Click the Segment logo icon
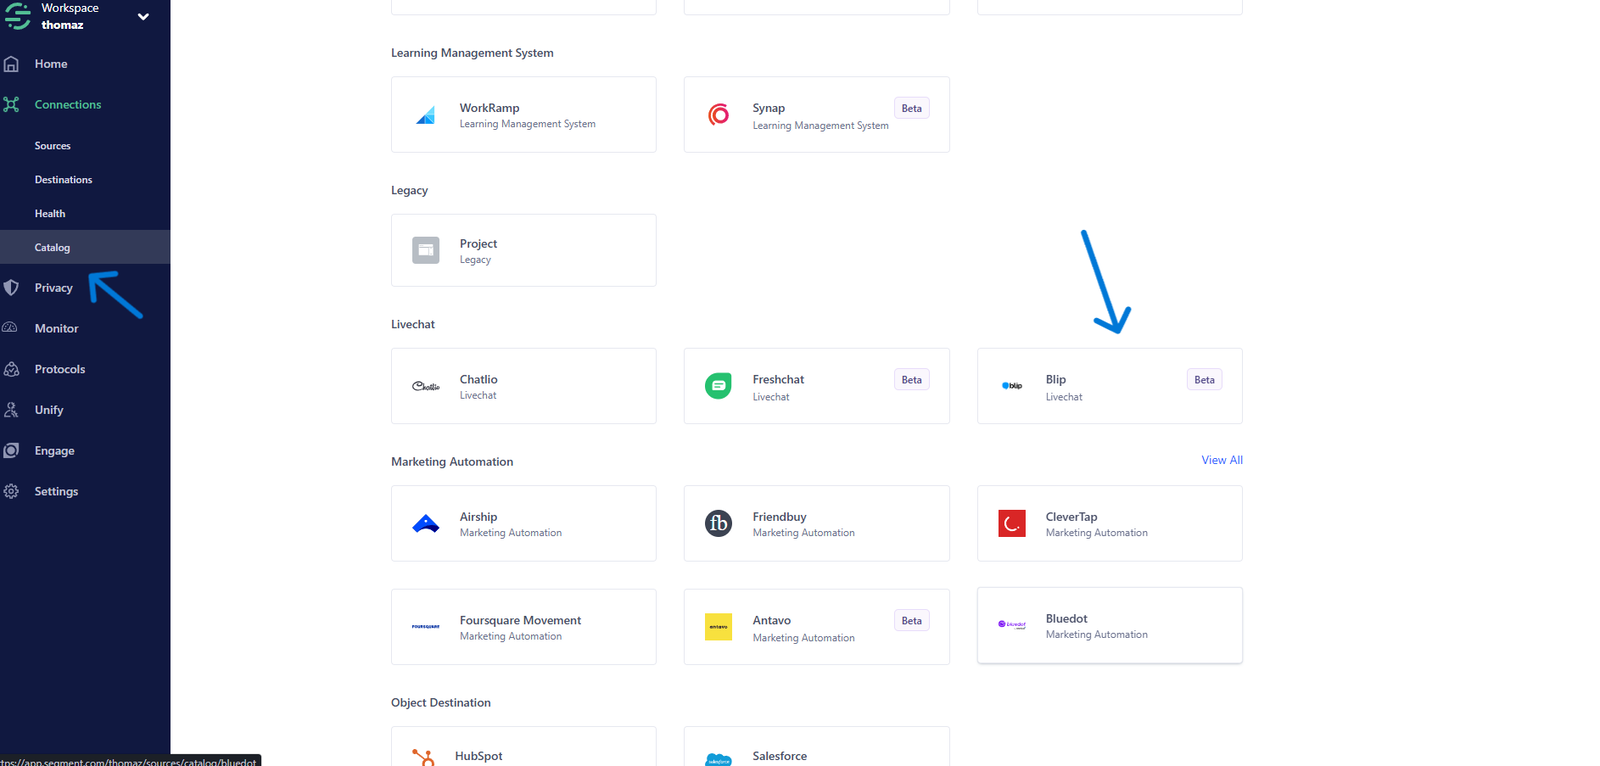The height and width of the screenshot is (766, 1600). [17, 15]
